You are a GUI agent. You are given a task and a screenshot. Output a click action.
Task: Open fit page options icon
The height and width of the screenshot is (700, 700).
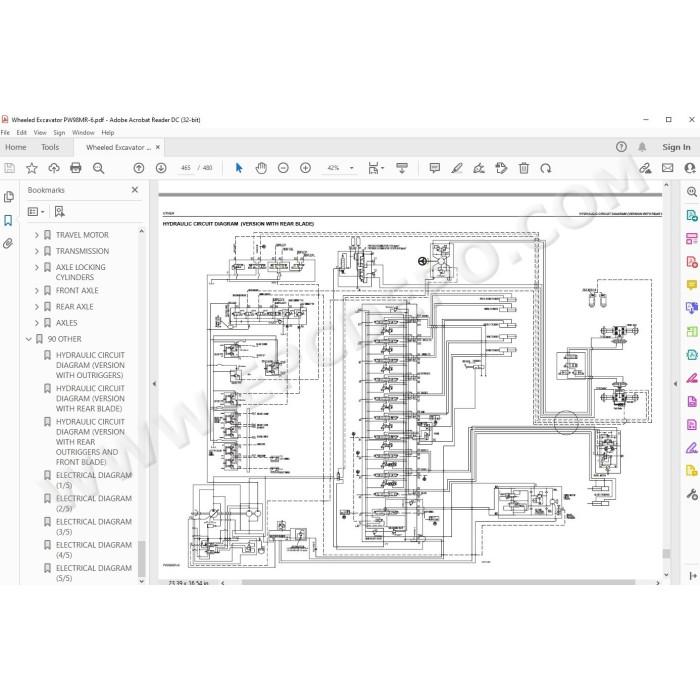point(375,168)
